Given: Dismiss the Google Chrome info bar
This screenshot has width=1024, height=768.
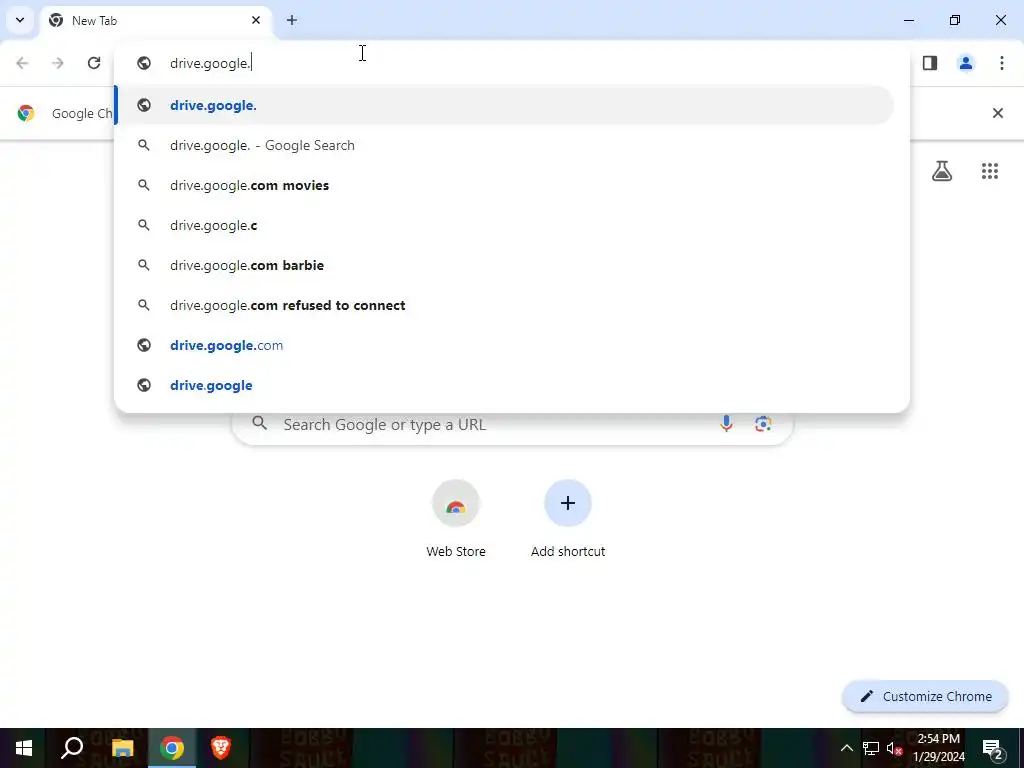Looking at the screenshot, I should (998, 113).
